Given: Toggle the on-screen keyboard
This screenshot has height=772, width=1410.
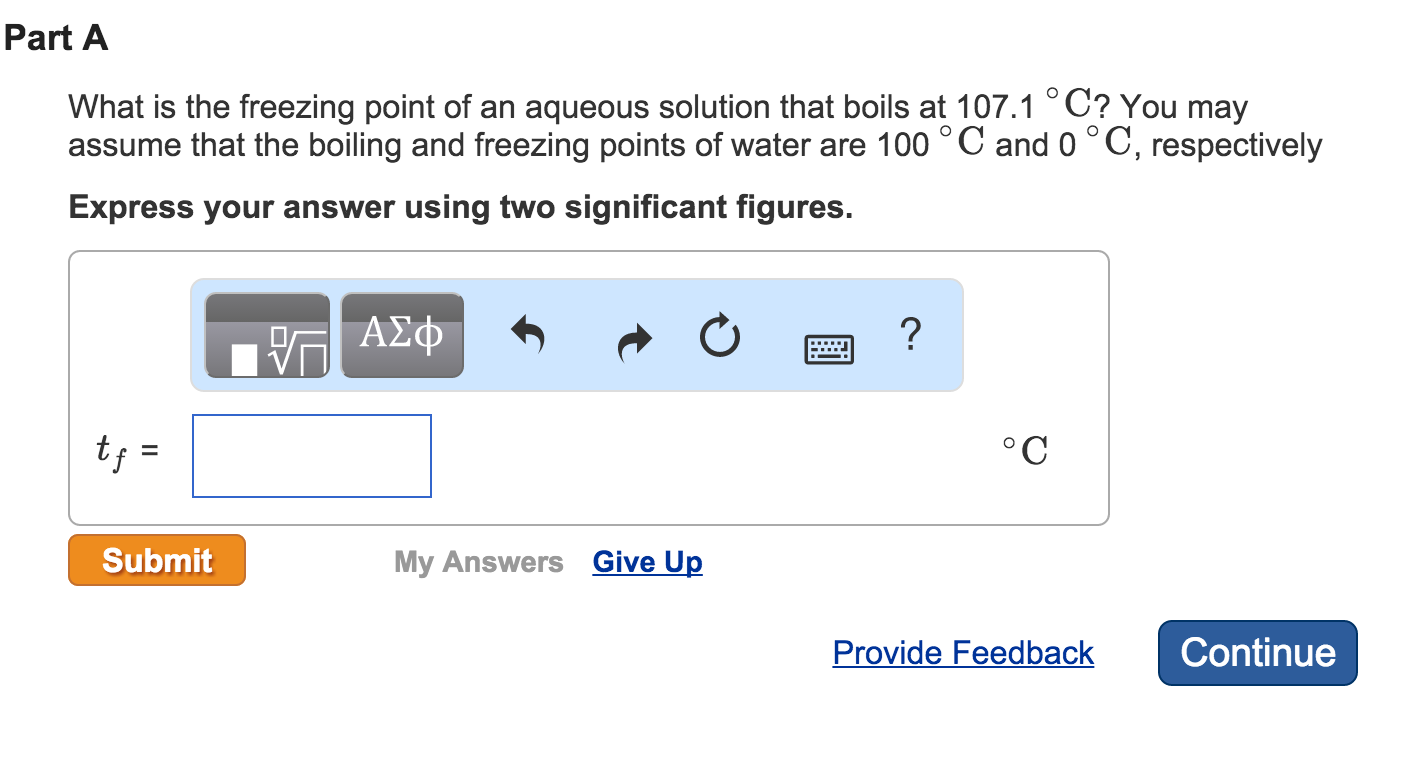Looking at the screenshot, I should (x=827, y=349).
